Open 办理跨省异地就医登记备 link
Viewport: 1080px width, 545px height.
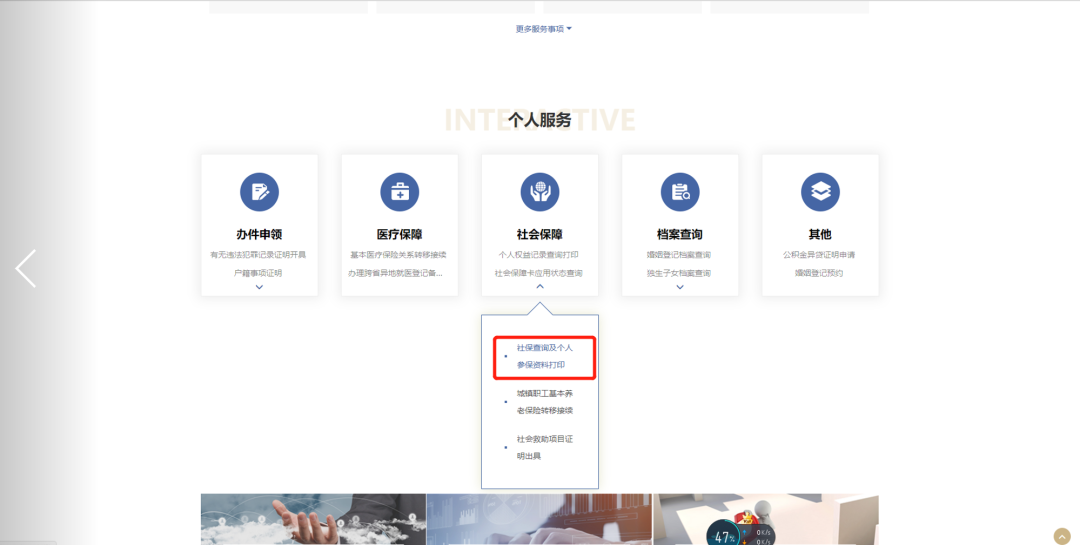(x=395, y=273)
